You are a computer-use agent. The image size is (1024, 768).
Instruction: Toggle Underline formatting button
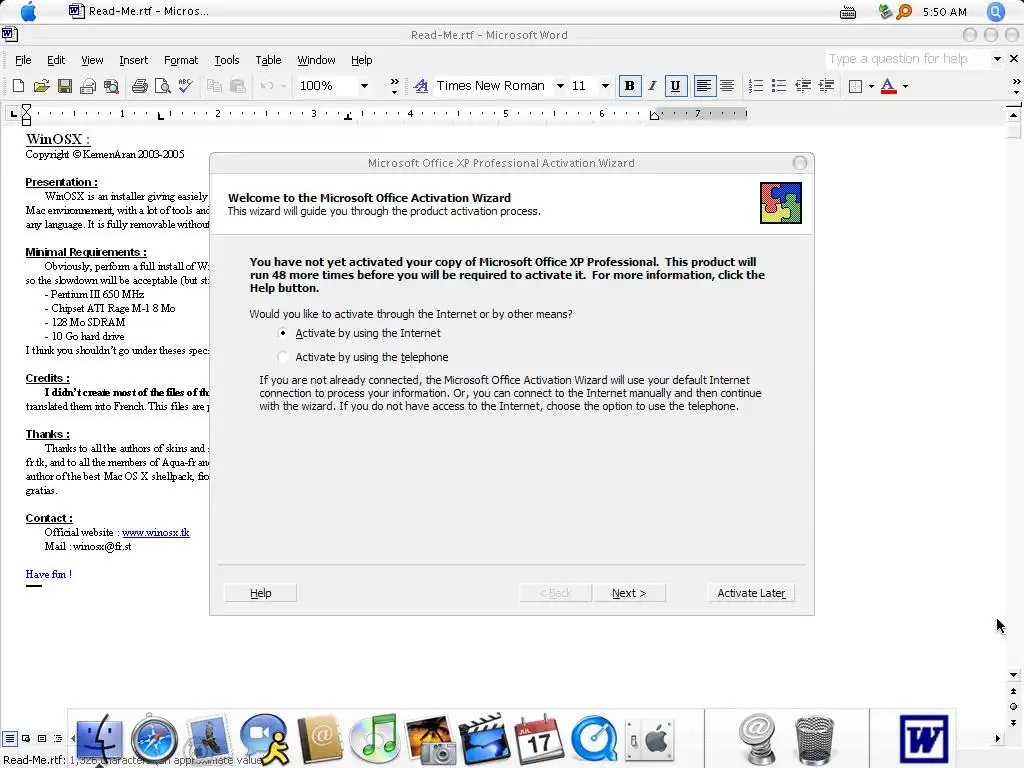click(675, 86)
